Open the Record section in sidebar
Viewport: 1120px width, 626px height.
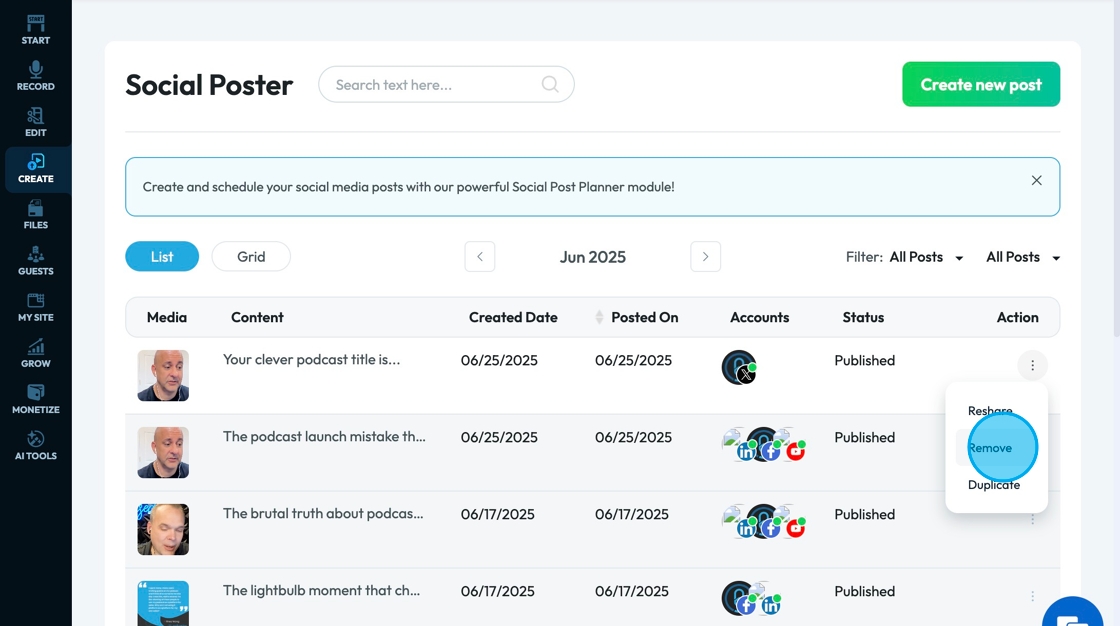click(35, 76)
